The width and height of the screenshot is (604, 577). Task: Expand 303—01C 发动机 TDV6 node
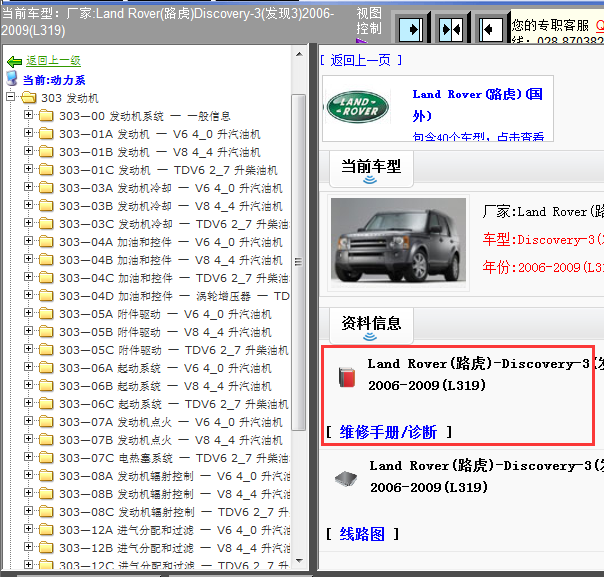tap(28, 169)
